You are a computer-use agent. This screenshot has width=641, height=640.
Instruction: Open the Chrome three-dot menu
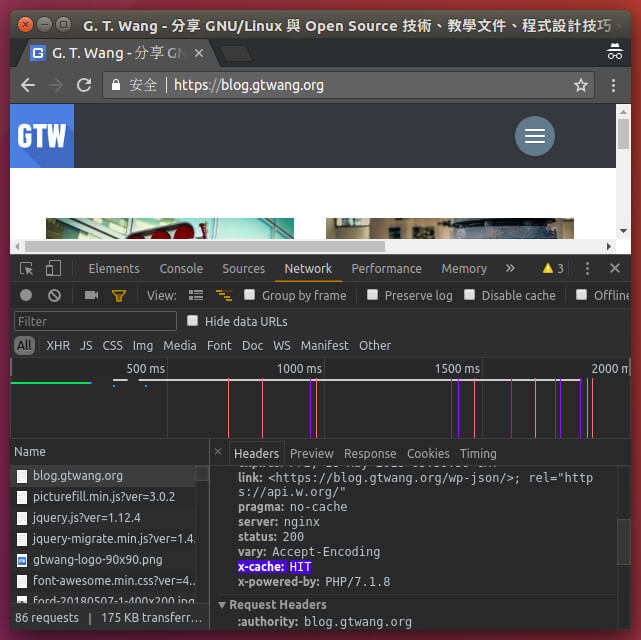click(x=613, y=85)
